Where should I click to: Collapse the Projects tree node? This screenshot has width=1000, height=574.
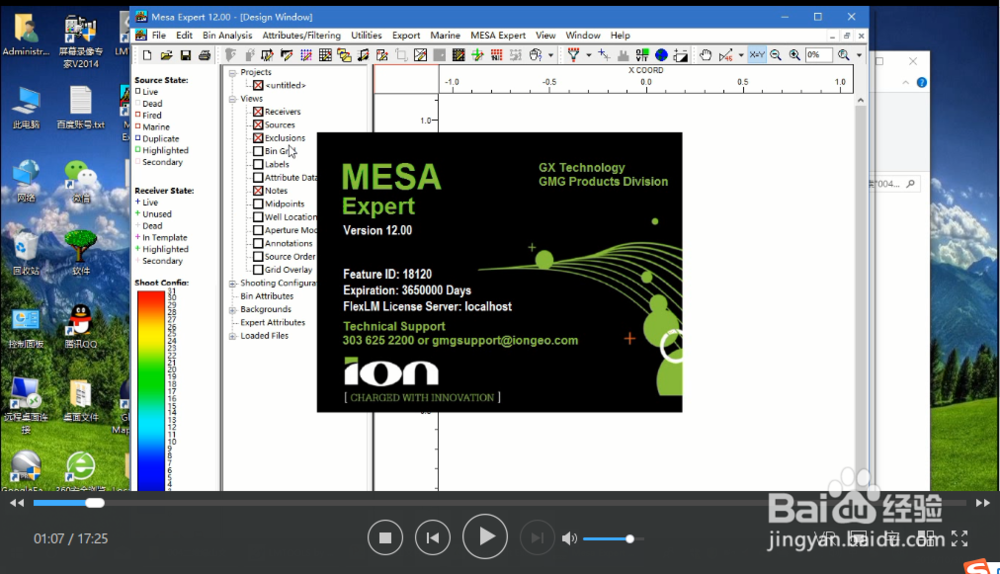(x=233, y=73)
